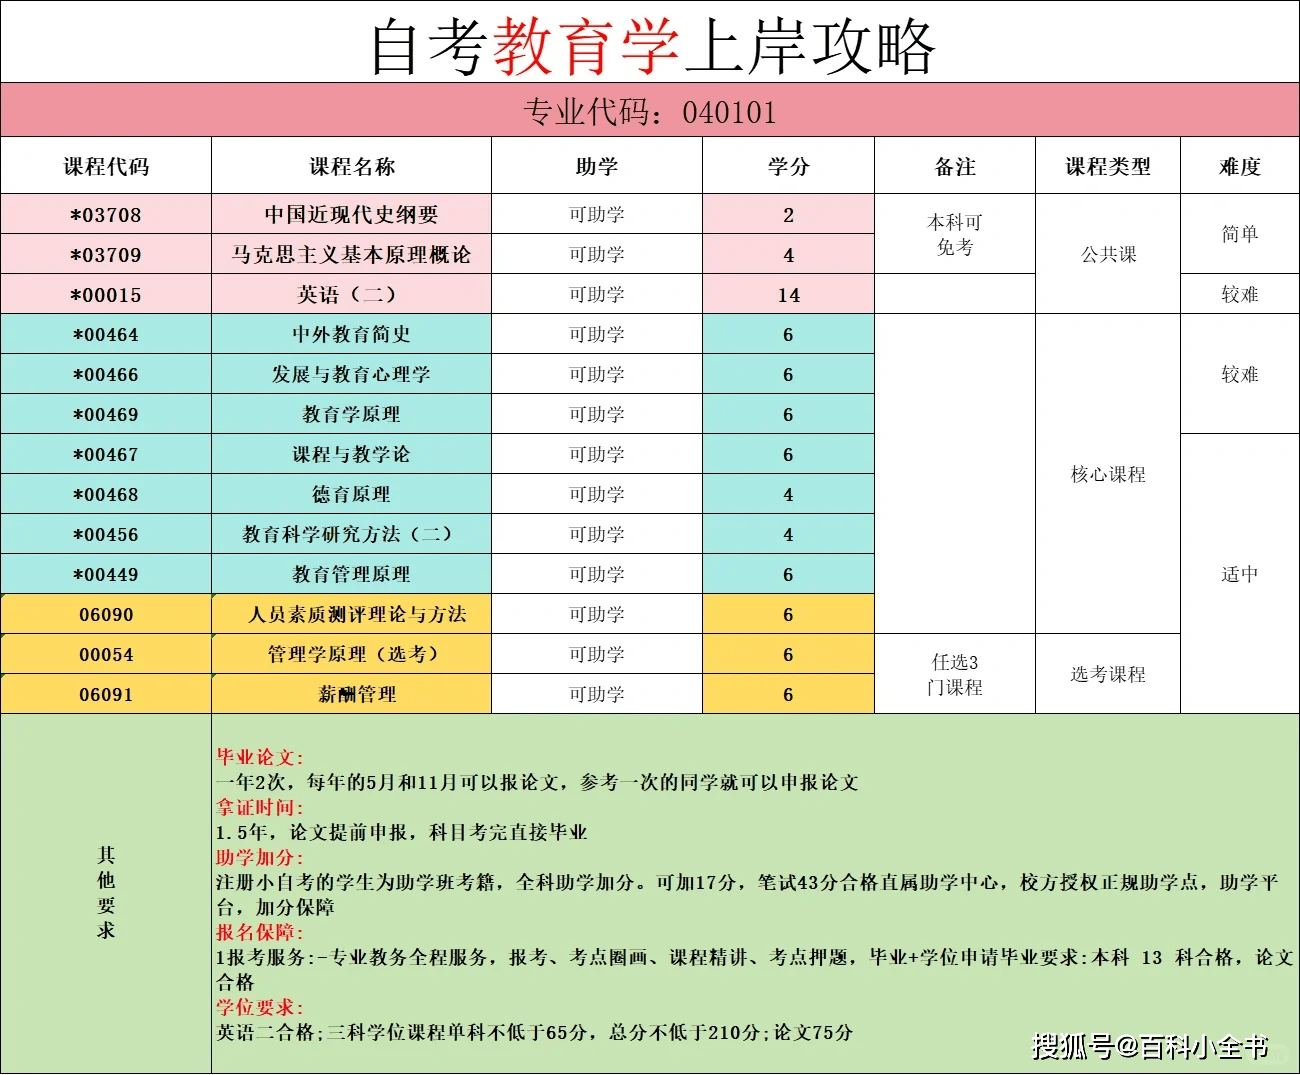Click the 教育管理原理 cell

[x=352, y=574]
